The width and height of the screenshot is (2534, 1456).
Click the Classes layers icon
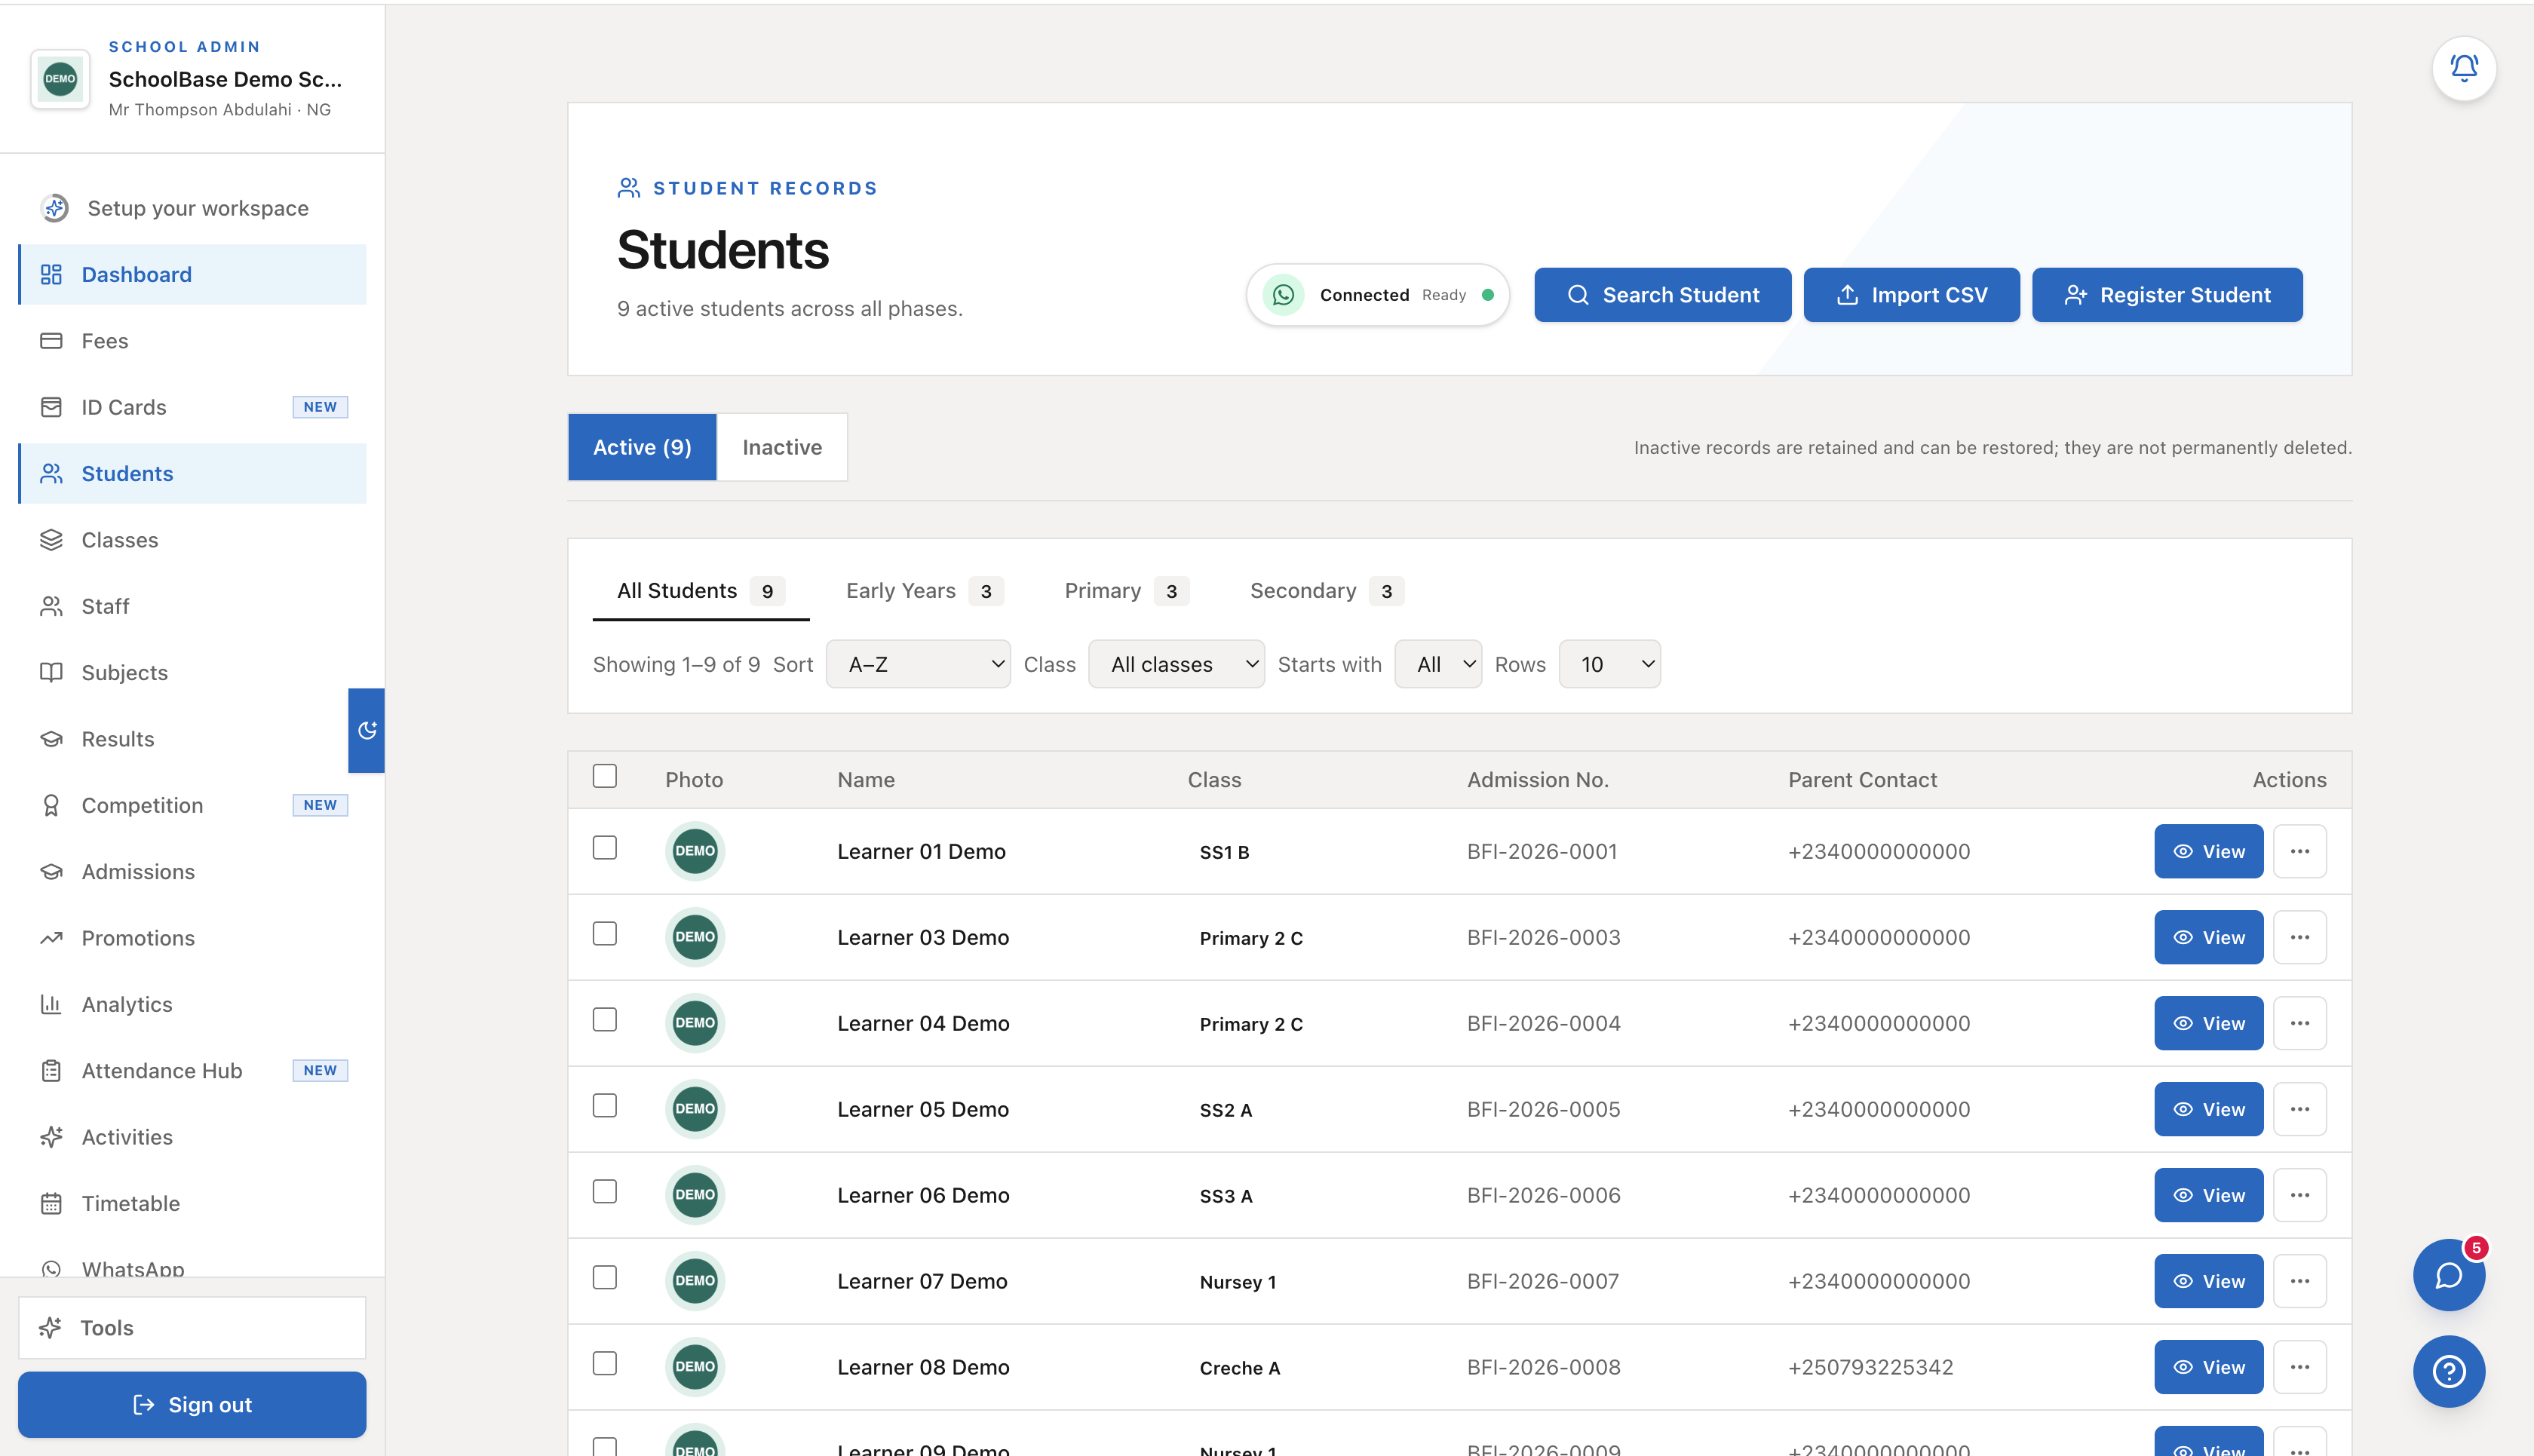point(51,540)
